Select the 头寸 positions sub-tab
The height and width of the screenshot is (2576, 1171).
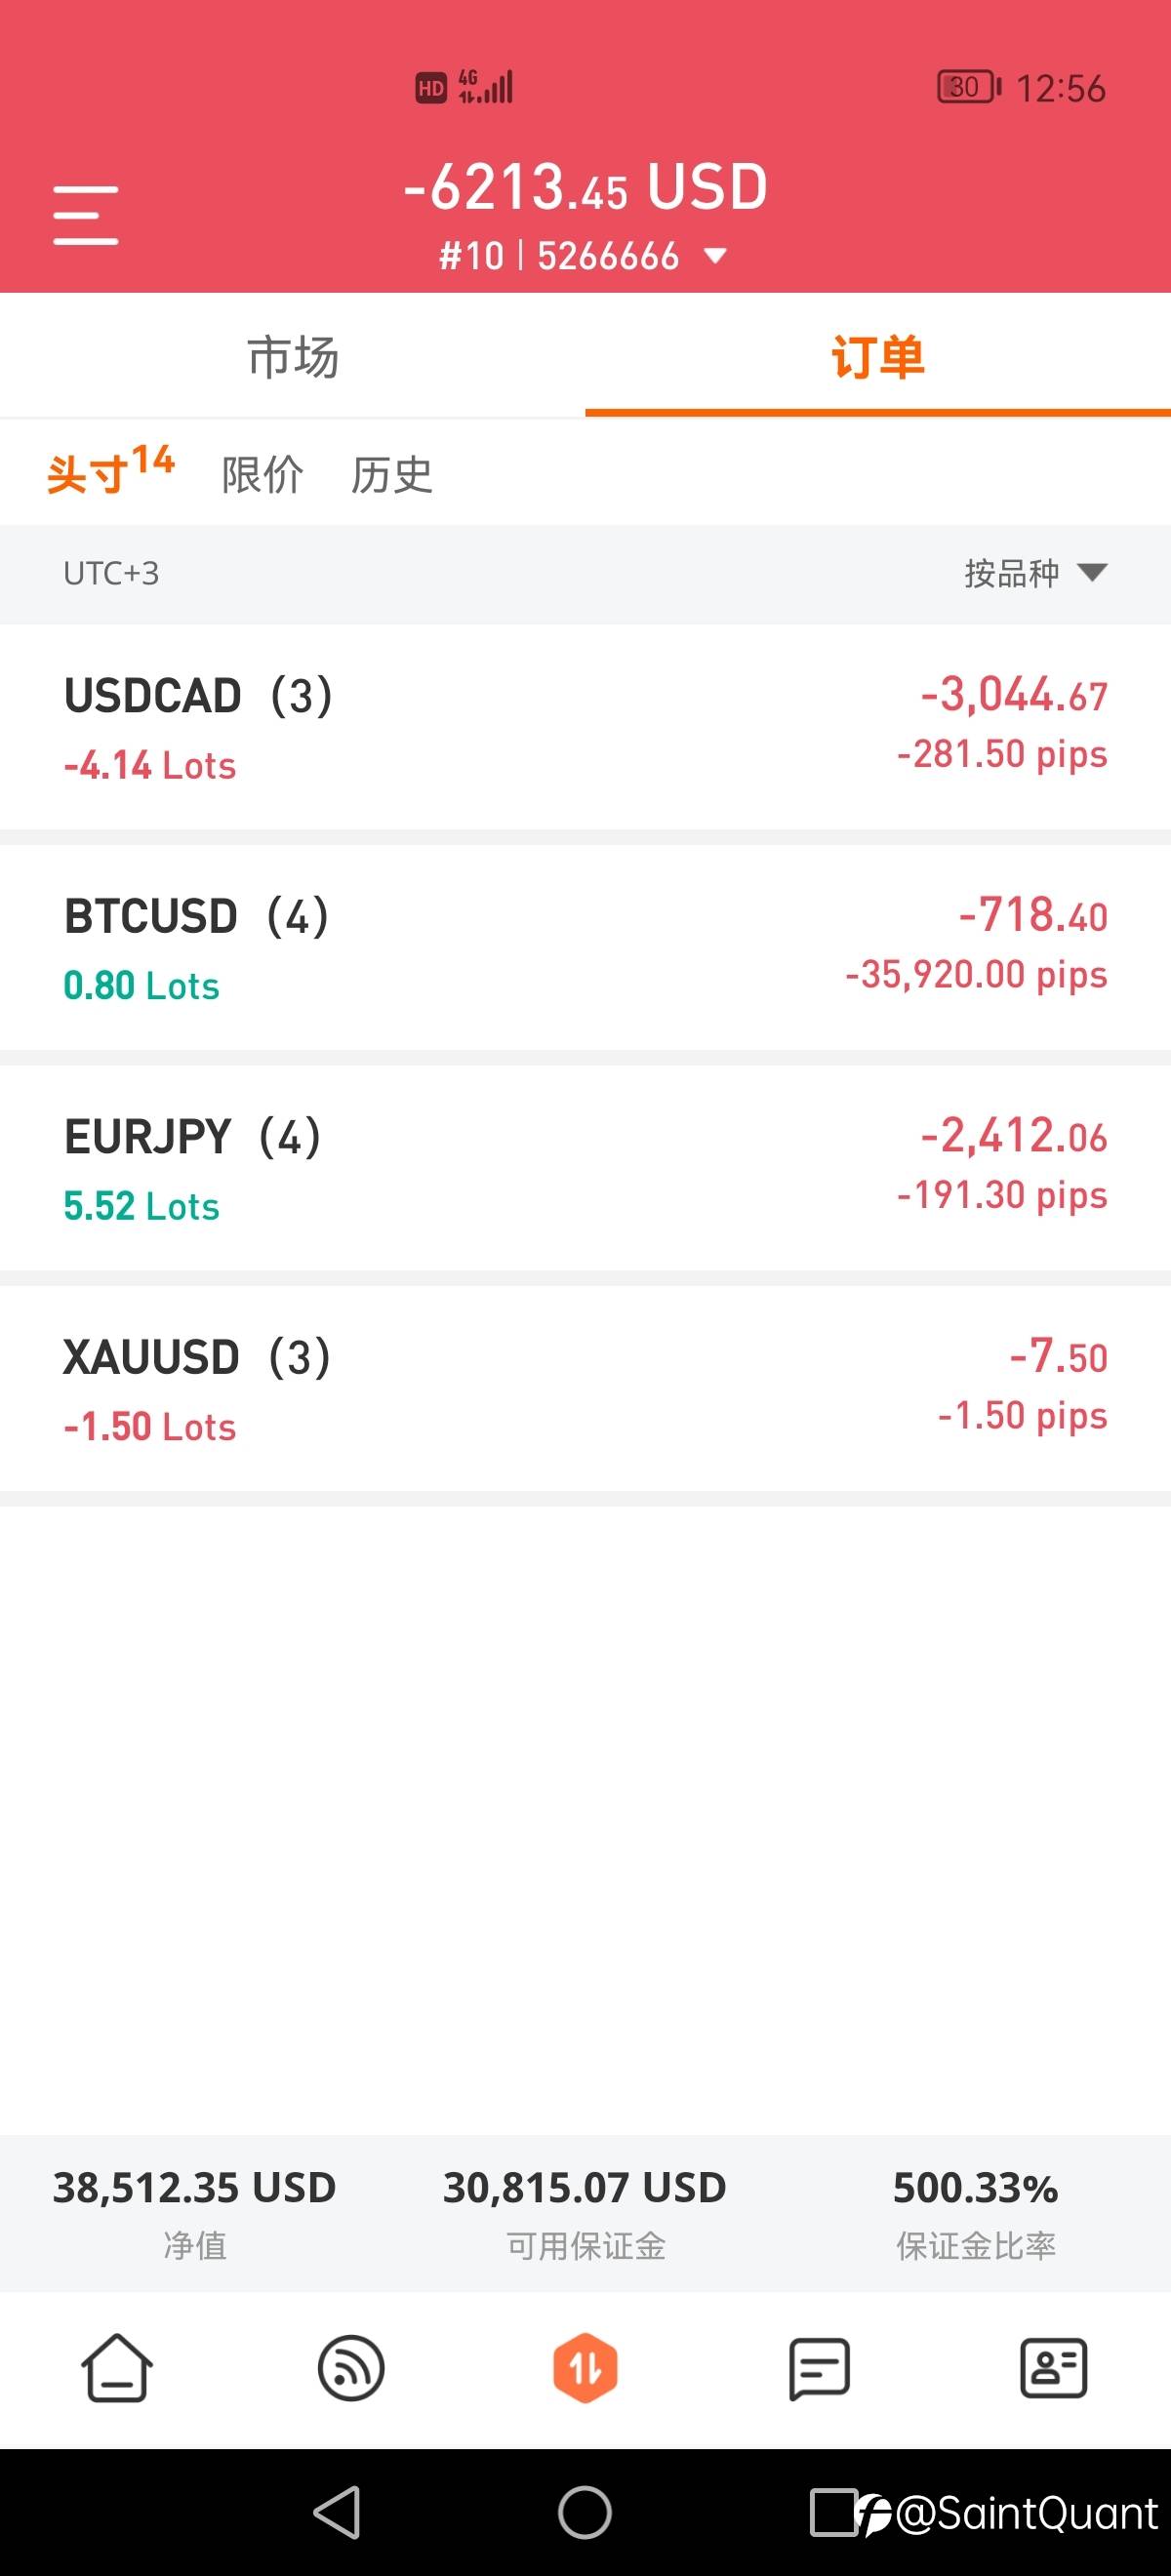click(x=110, y=470)
